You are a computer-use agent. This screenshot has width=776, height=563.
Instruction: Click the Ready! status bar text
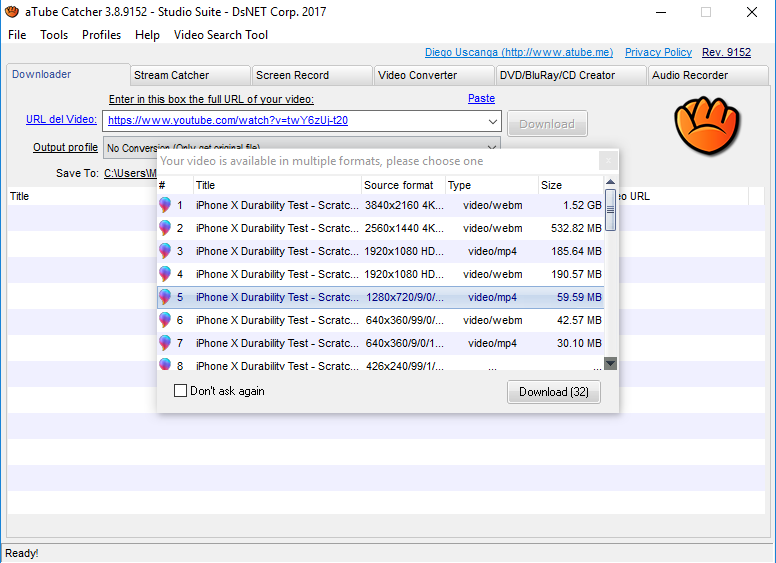click(x=21, y=553)
